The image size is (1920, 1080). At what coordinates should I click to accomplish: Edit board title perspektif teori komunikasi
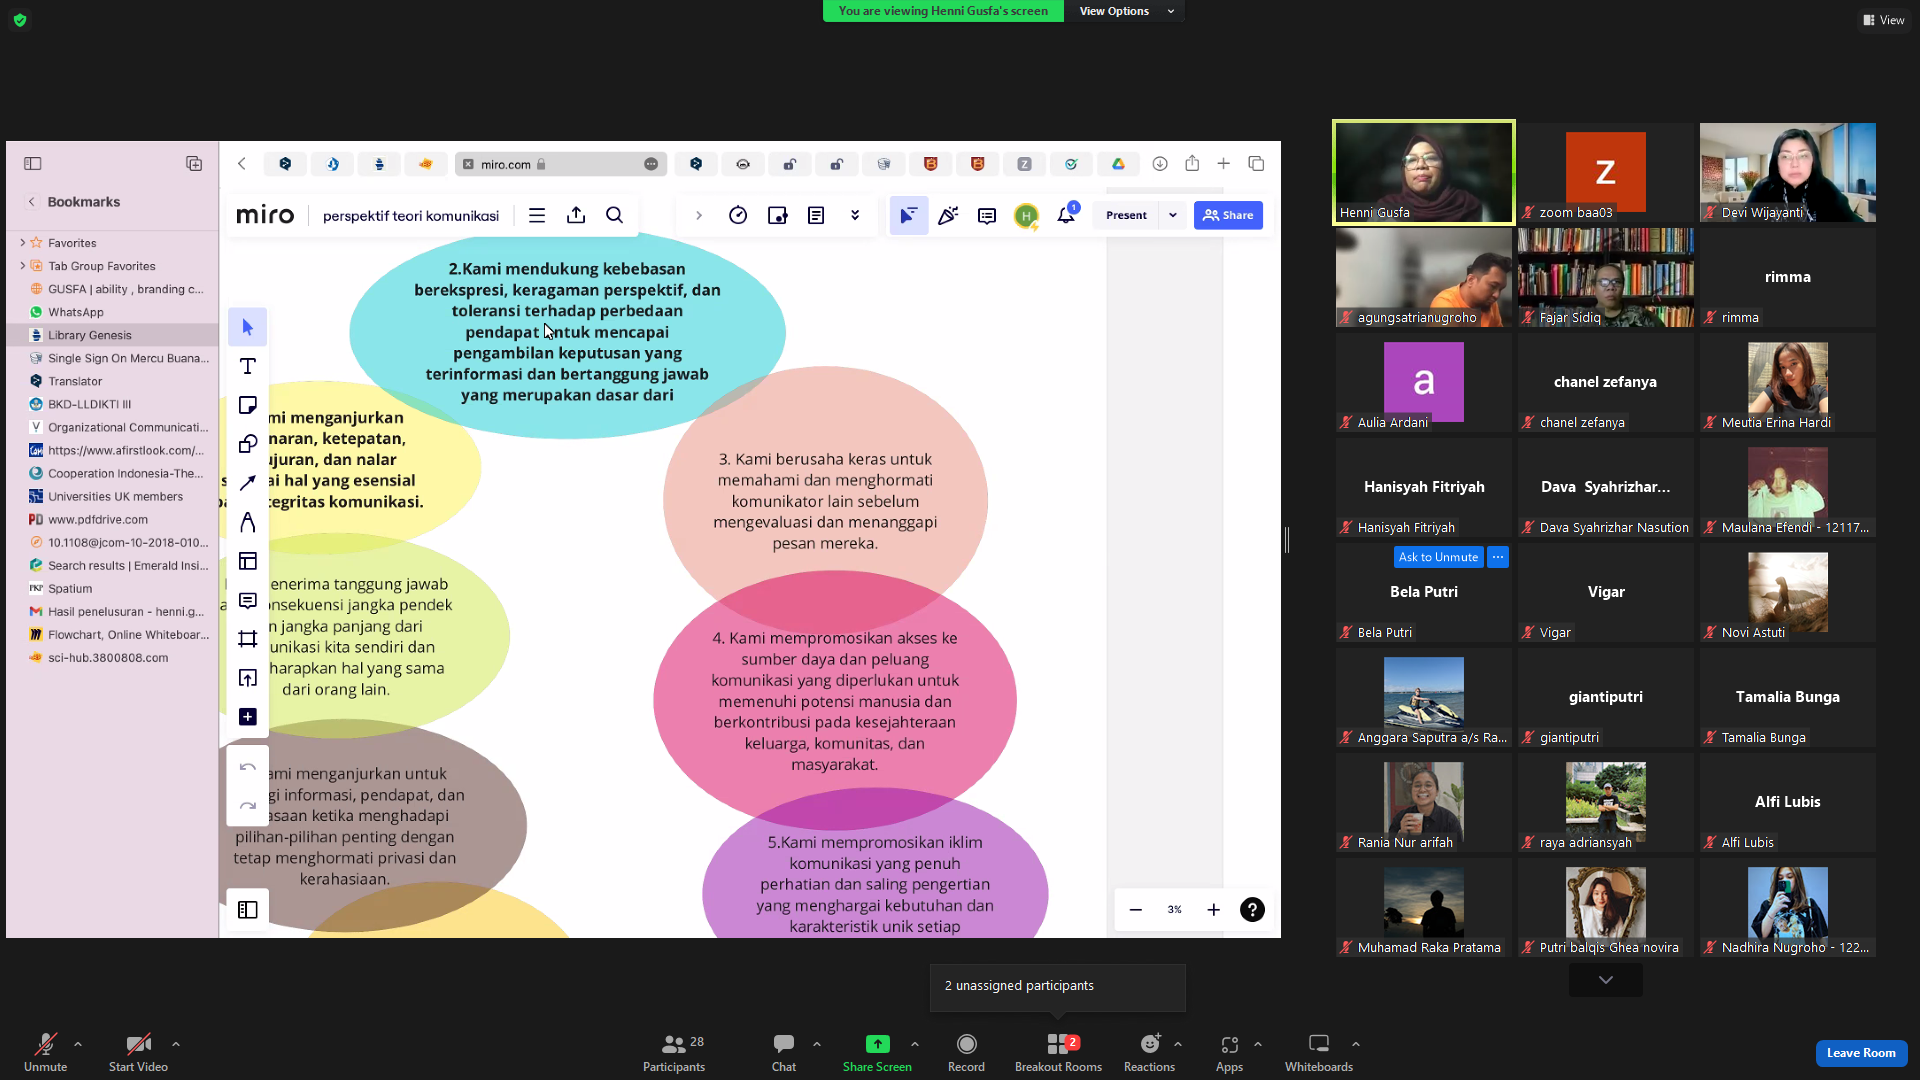coord(411,215)
